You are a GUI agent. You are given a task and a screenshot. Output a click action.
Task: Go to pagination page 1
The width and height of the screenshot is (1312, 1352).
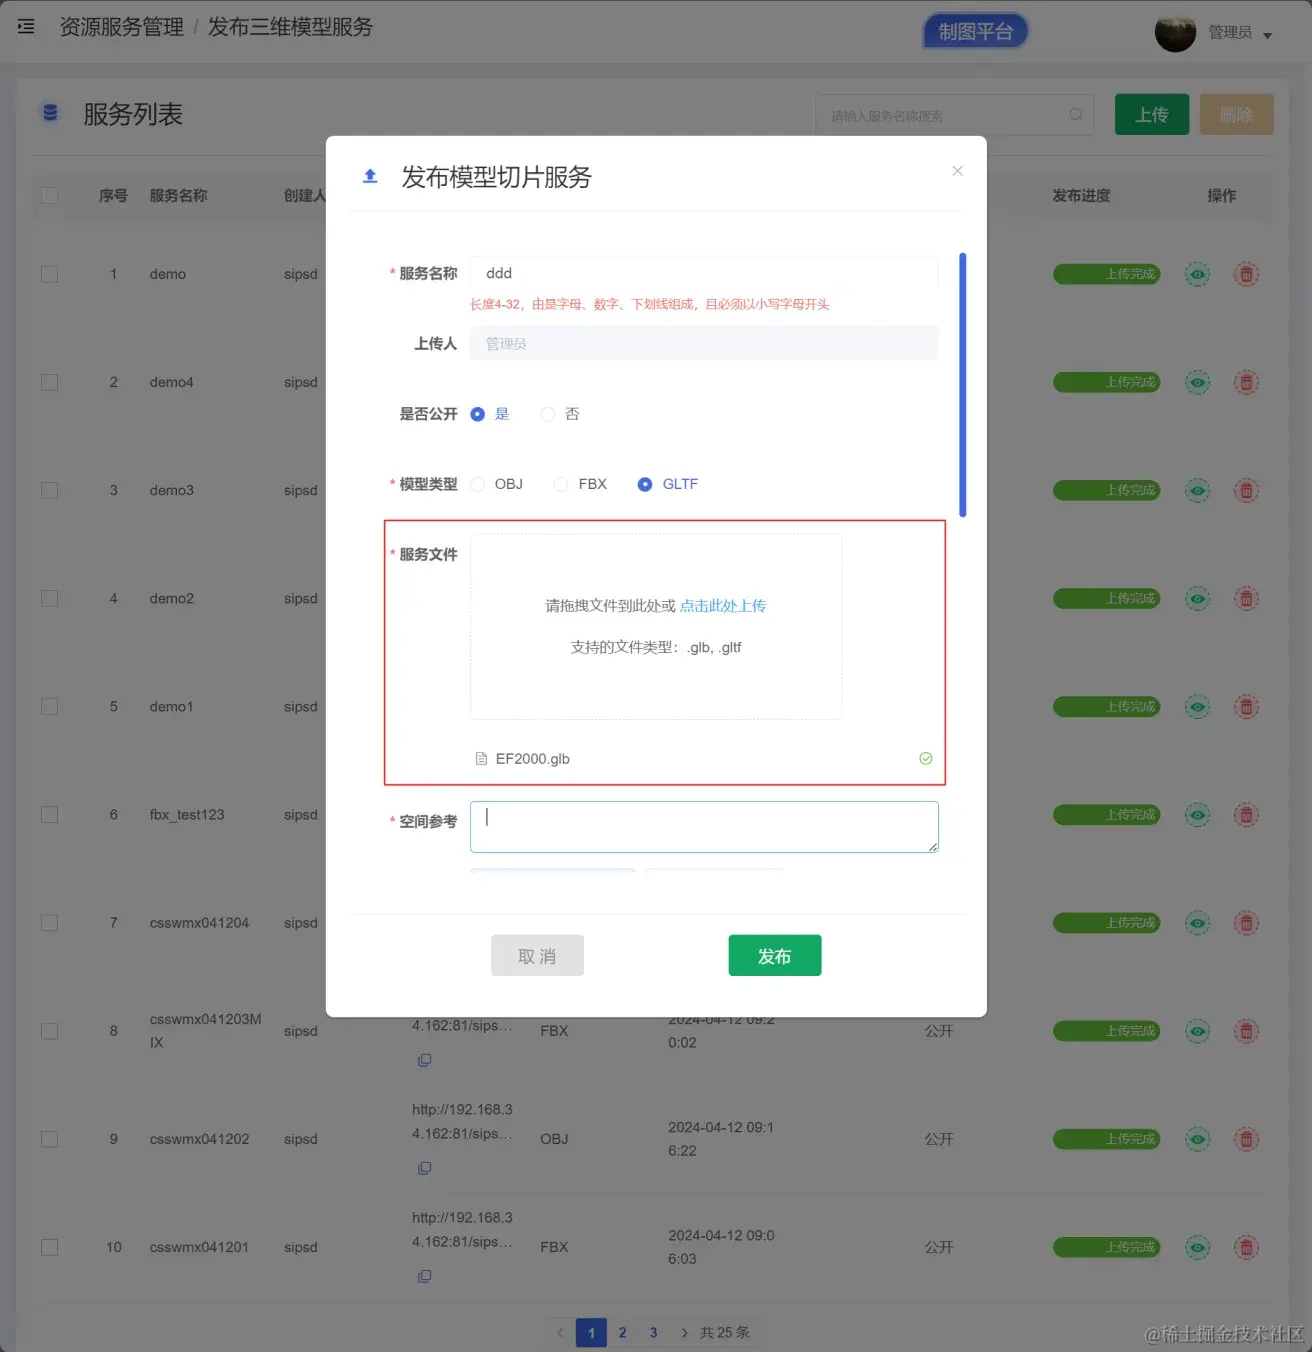[x=591, y=1332]
